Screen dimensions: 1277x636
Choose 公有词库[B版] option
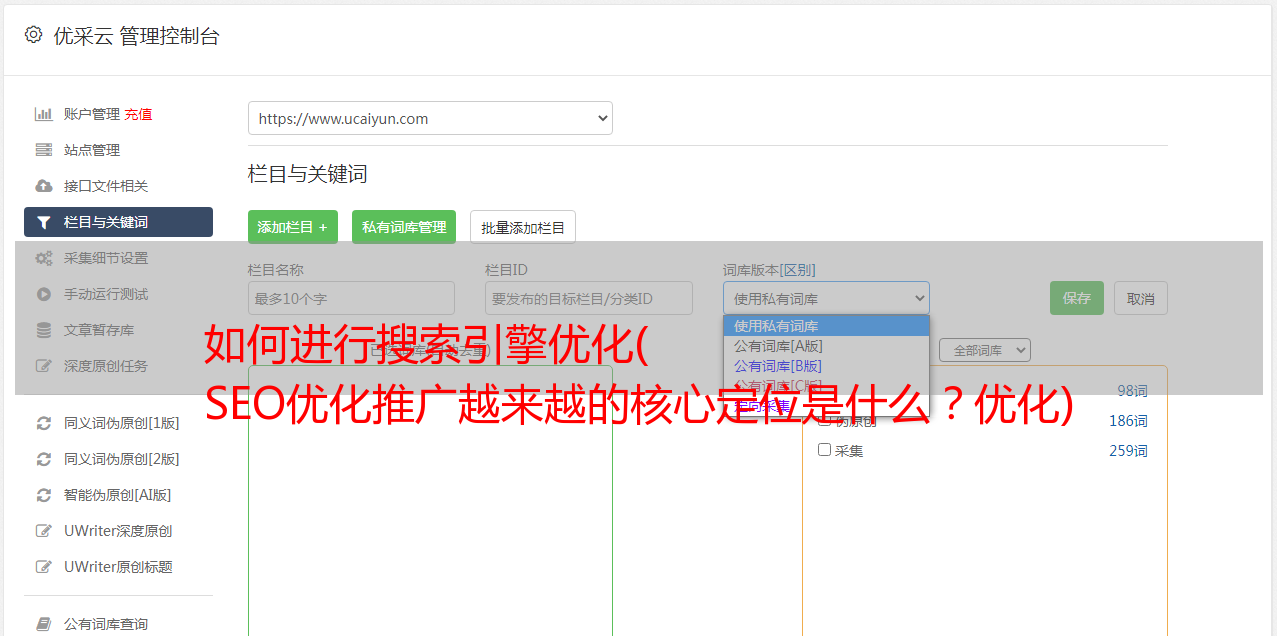(826, 366)
